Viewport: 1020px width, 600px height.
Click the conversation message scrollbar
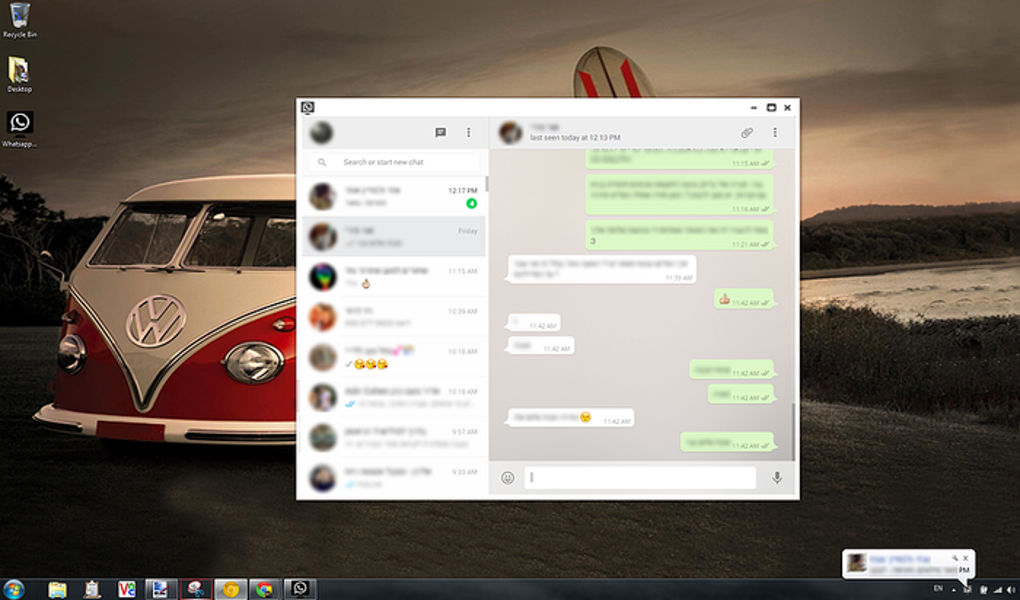tap(793, 431)
